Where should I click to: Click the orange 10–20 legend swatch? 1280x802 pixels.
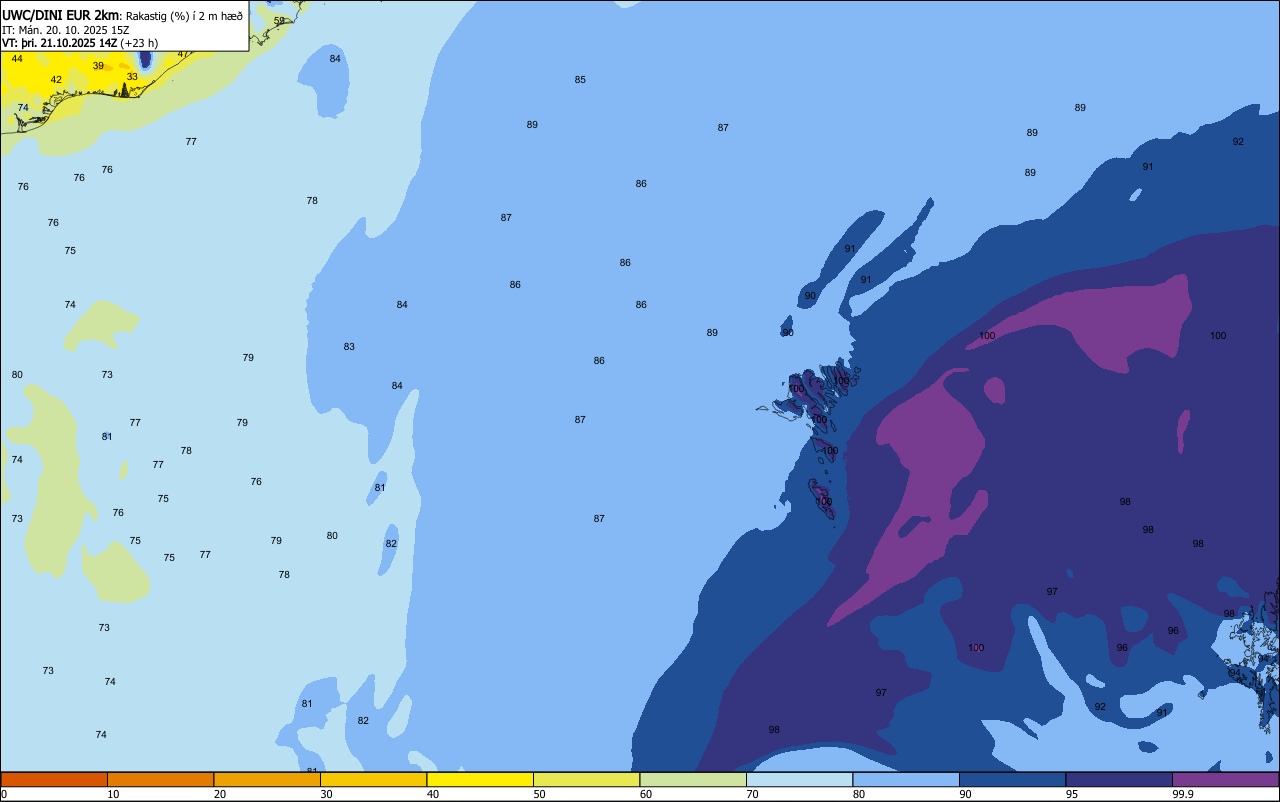click(x=160, y=779)
